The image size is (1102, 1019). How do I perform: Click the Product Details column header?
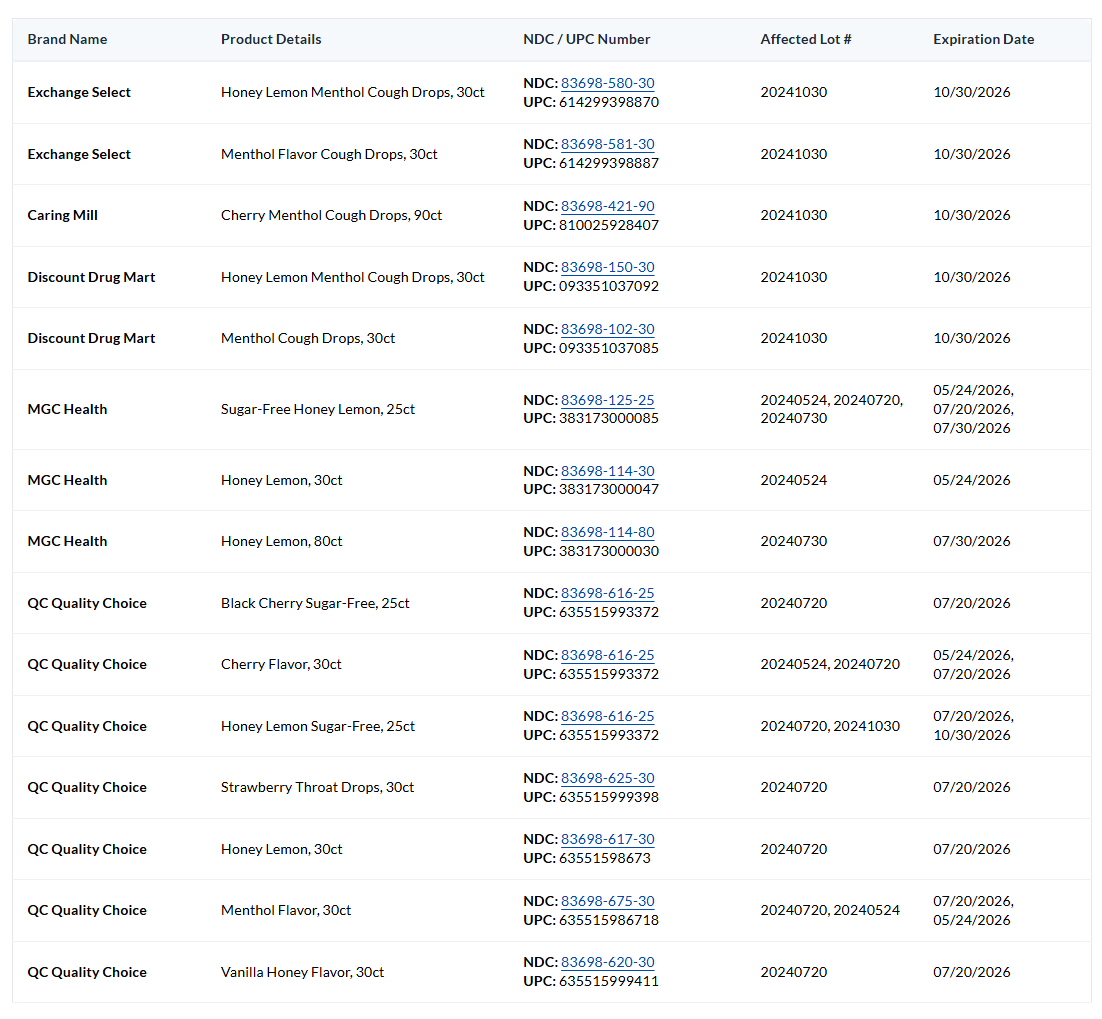pyautogui.click(x=271, y=39)
